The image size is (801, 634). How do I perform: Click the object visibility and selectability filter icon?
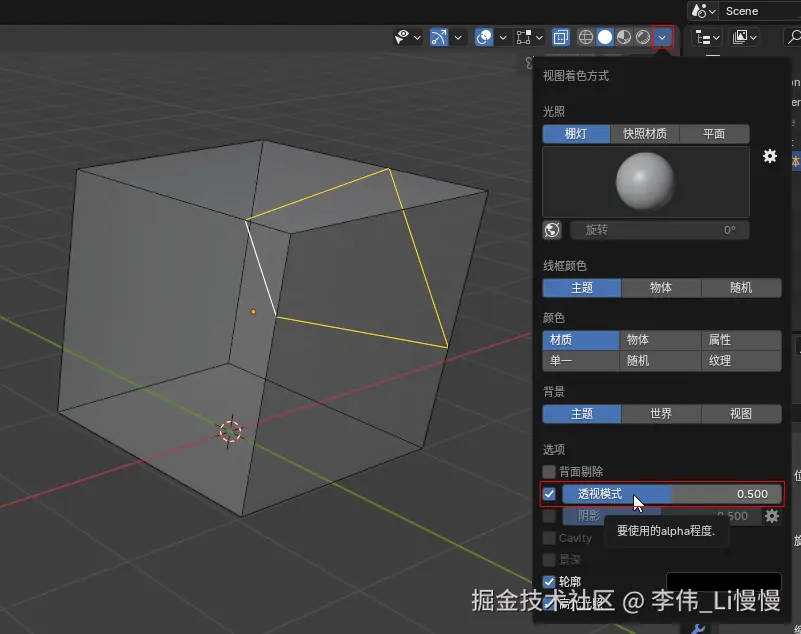click(x=403, y=37)
